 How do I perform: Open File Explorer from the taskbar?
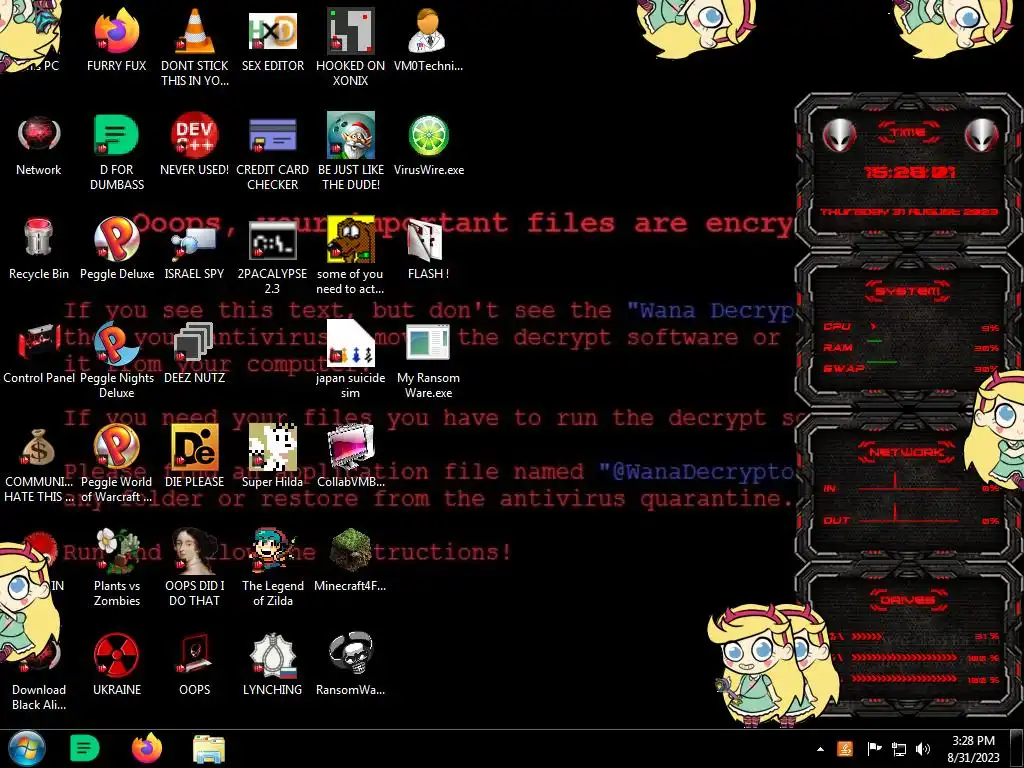click(209, 749)
